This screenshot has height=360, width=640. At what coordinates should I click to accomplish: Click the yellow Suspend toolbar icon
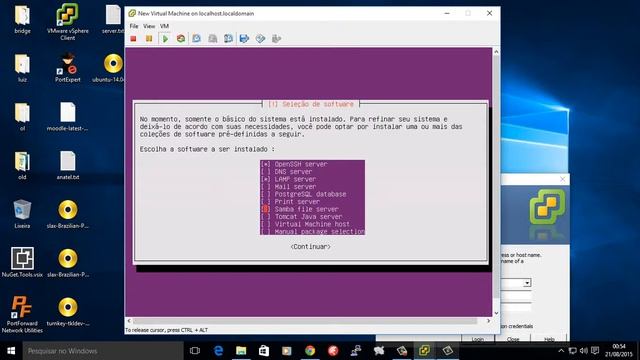coord(149,39)
